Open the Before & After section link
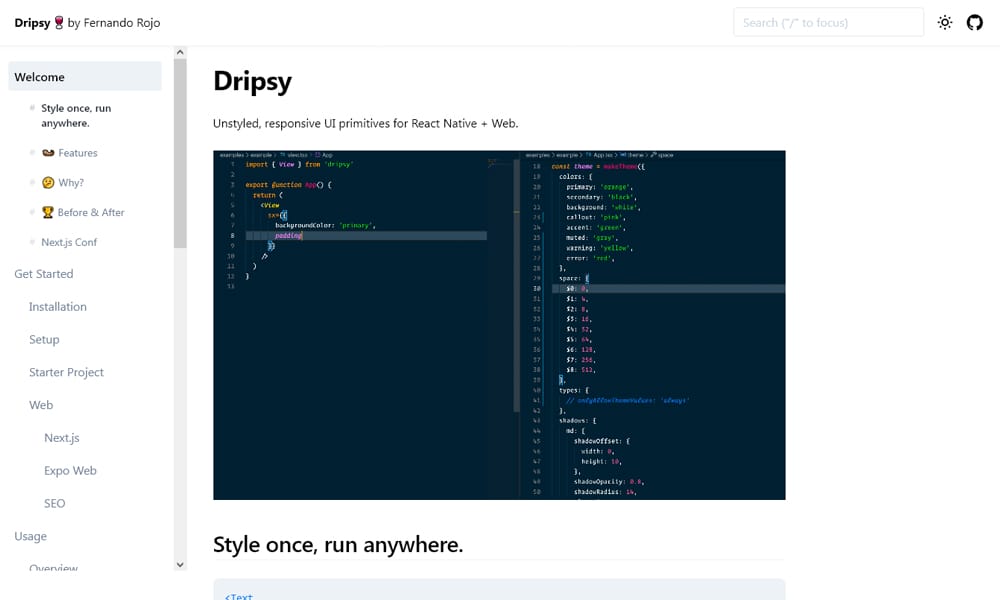The image size is (1000, 600). [x=90, y=212]
